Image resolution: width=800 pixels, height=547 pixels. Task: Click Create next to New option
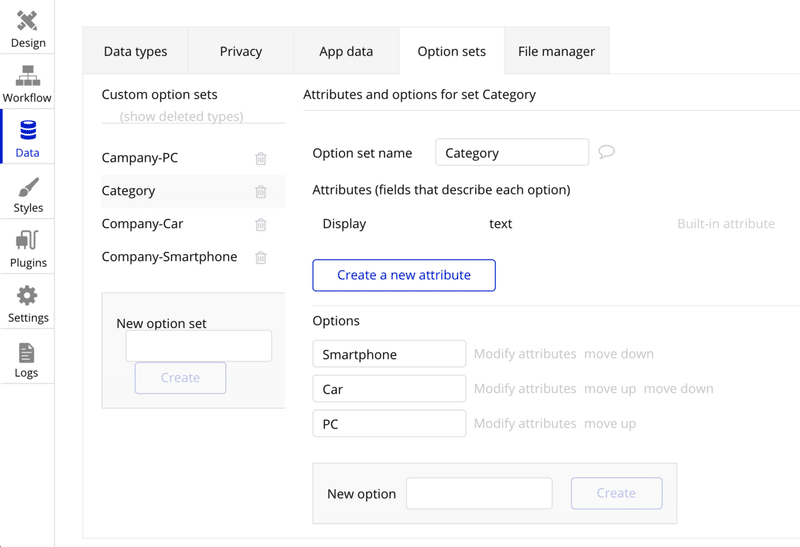pos(616,493)
